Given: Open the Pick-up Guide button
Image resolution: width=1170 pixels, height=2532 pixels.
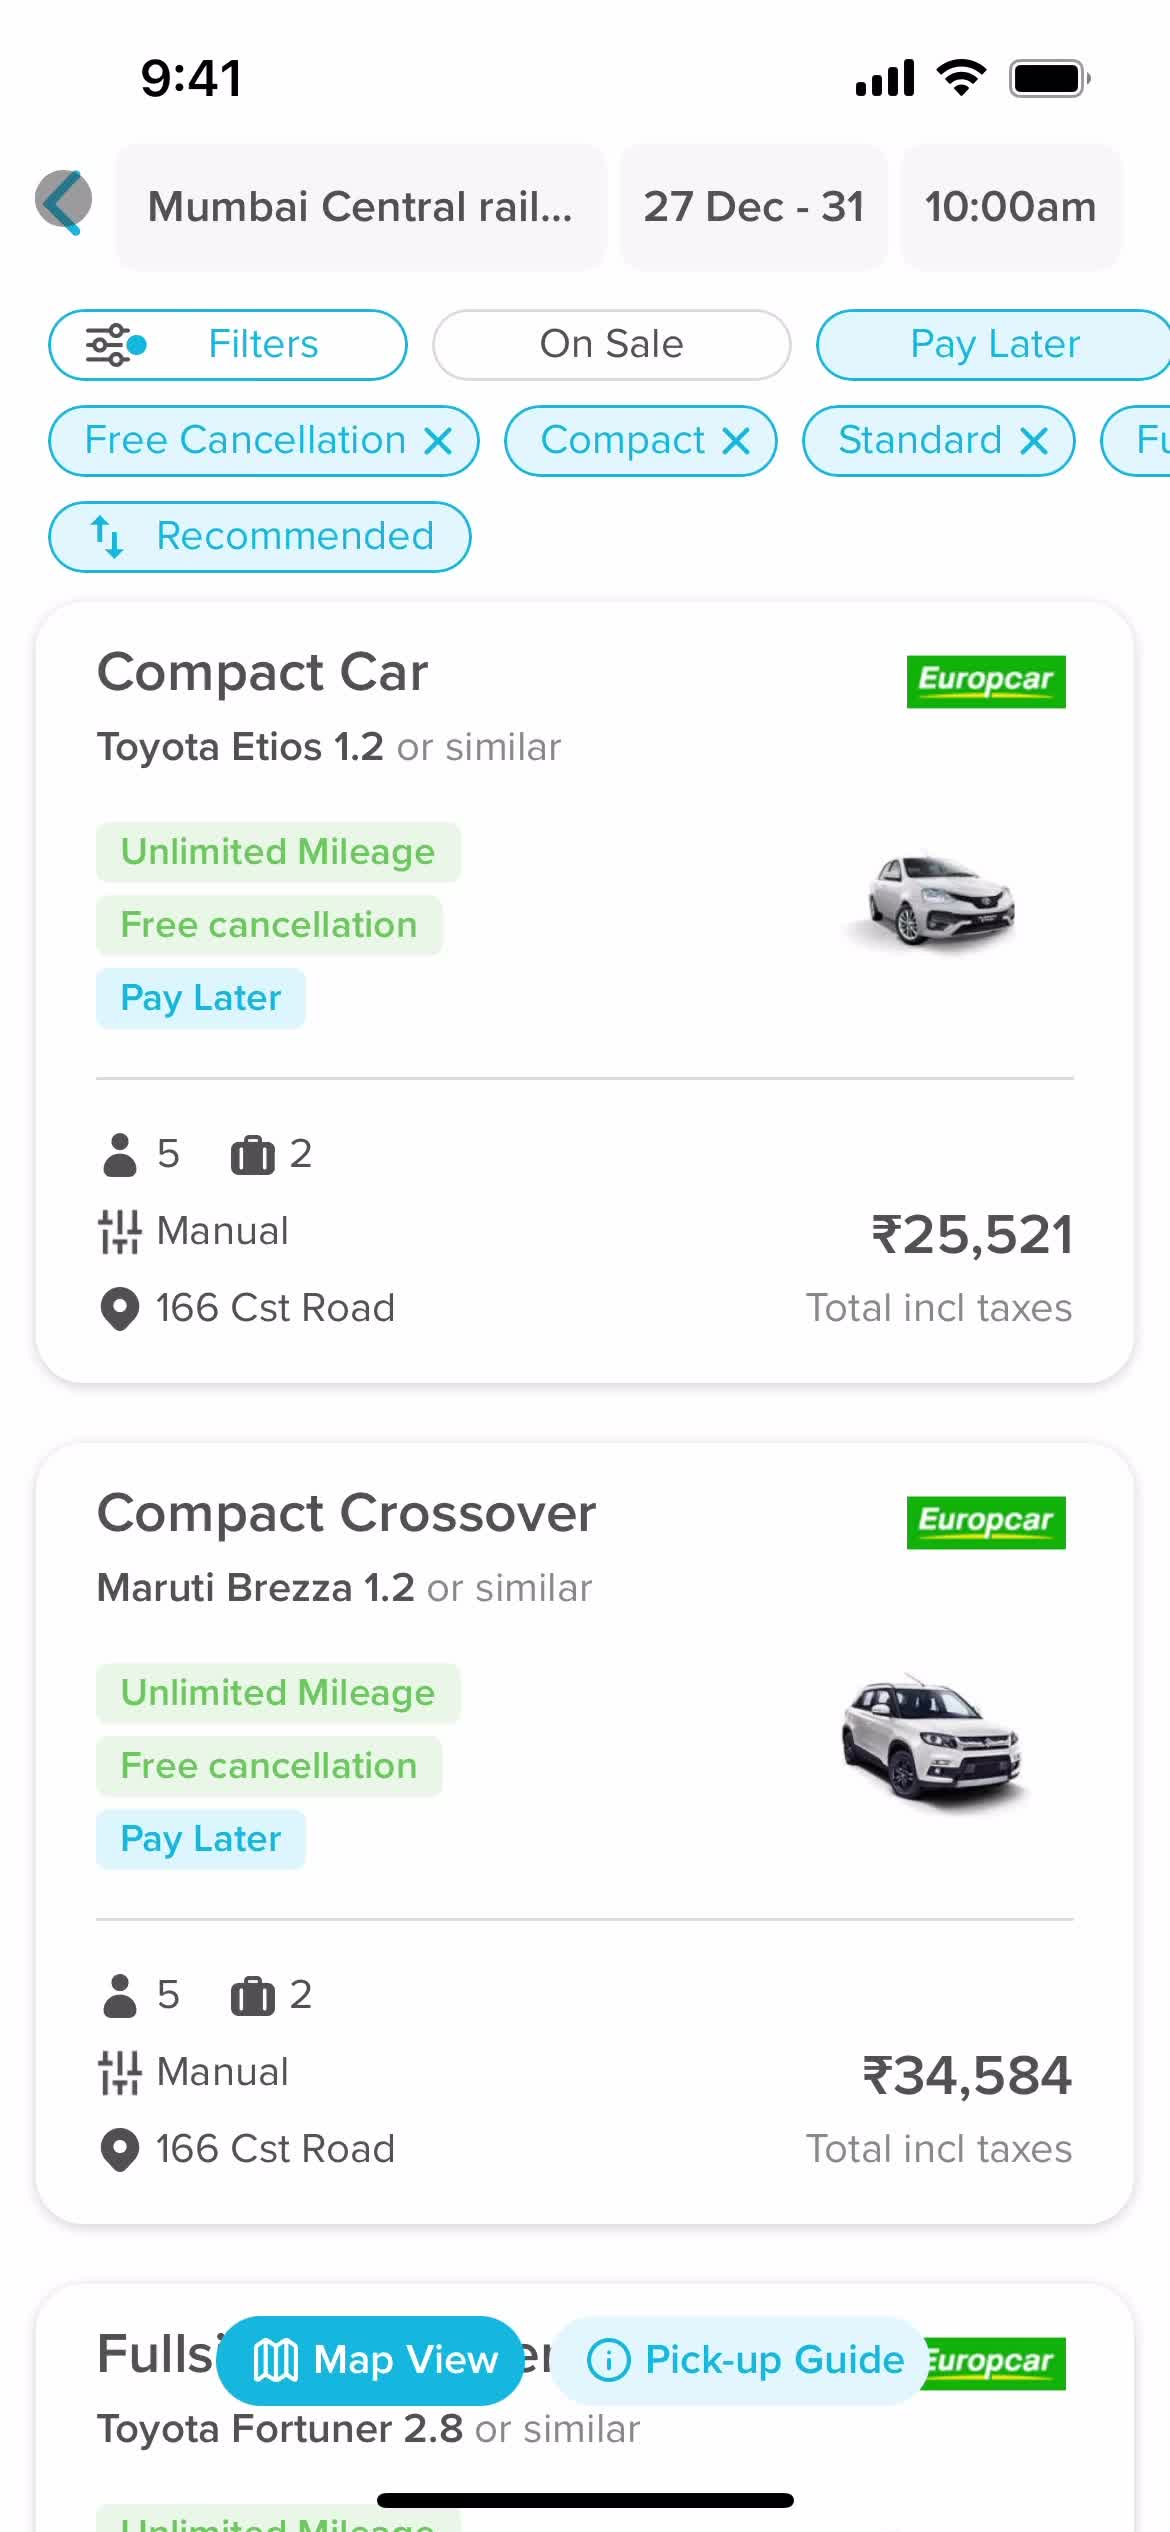Looking at the screenshot, I should click(737, 2361).
